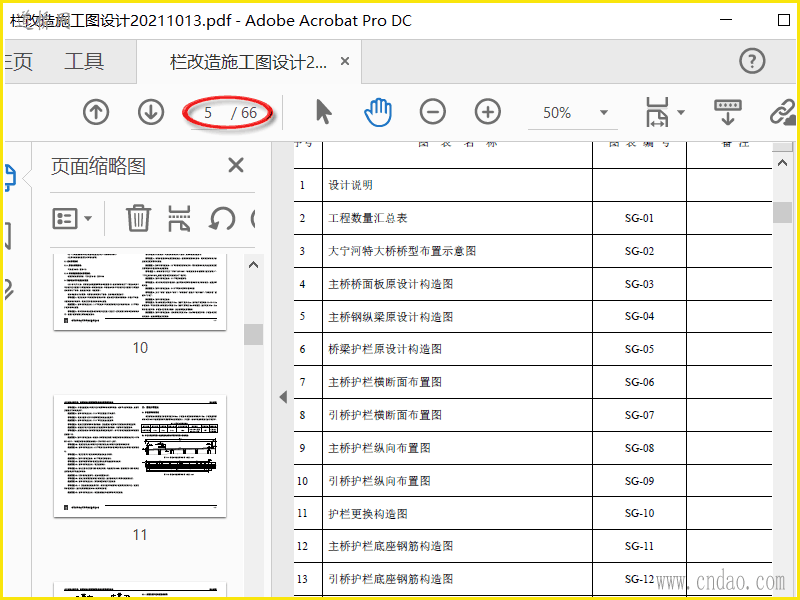
Task: Click the insert pages icon in thumbnails panel
Action: 179,218
